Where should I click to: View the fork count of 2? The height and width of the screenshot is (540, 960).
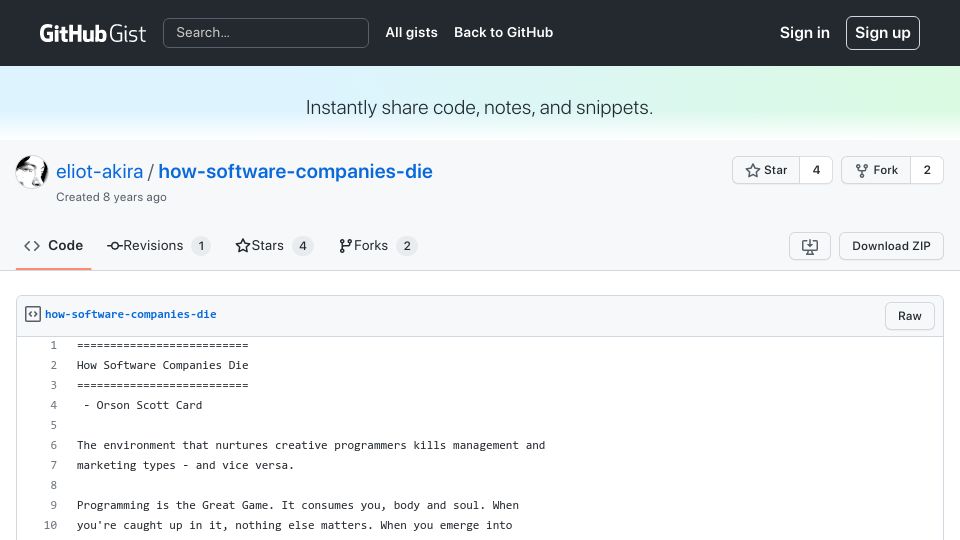click(x=927, y=170)
